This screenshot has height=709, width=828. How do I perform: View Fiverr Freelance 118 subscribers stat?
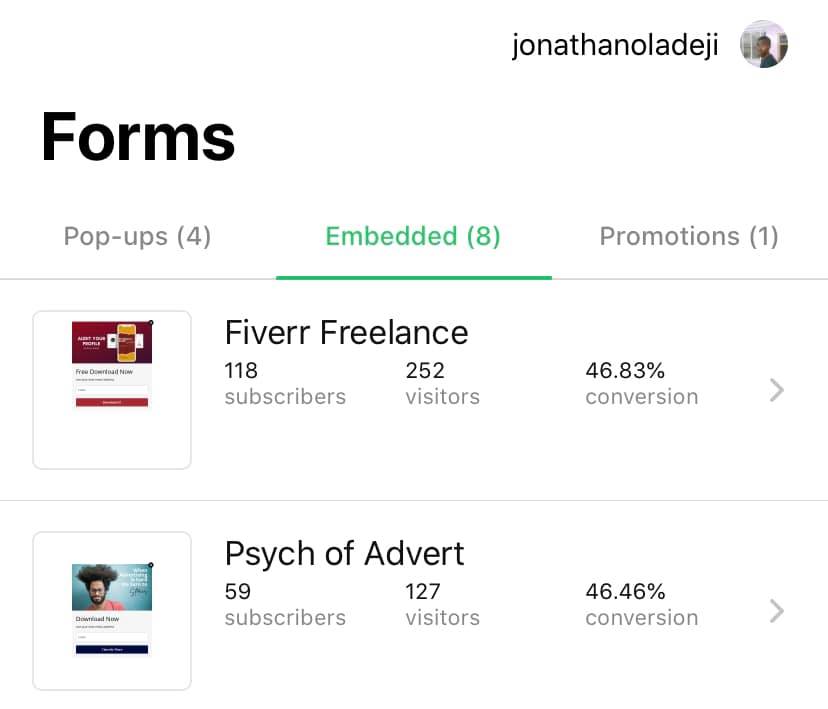(285, 383)
